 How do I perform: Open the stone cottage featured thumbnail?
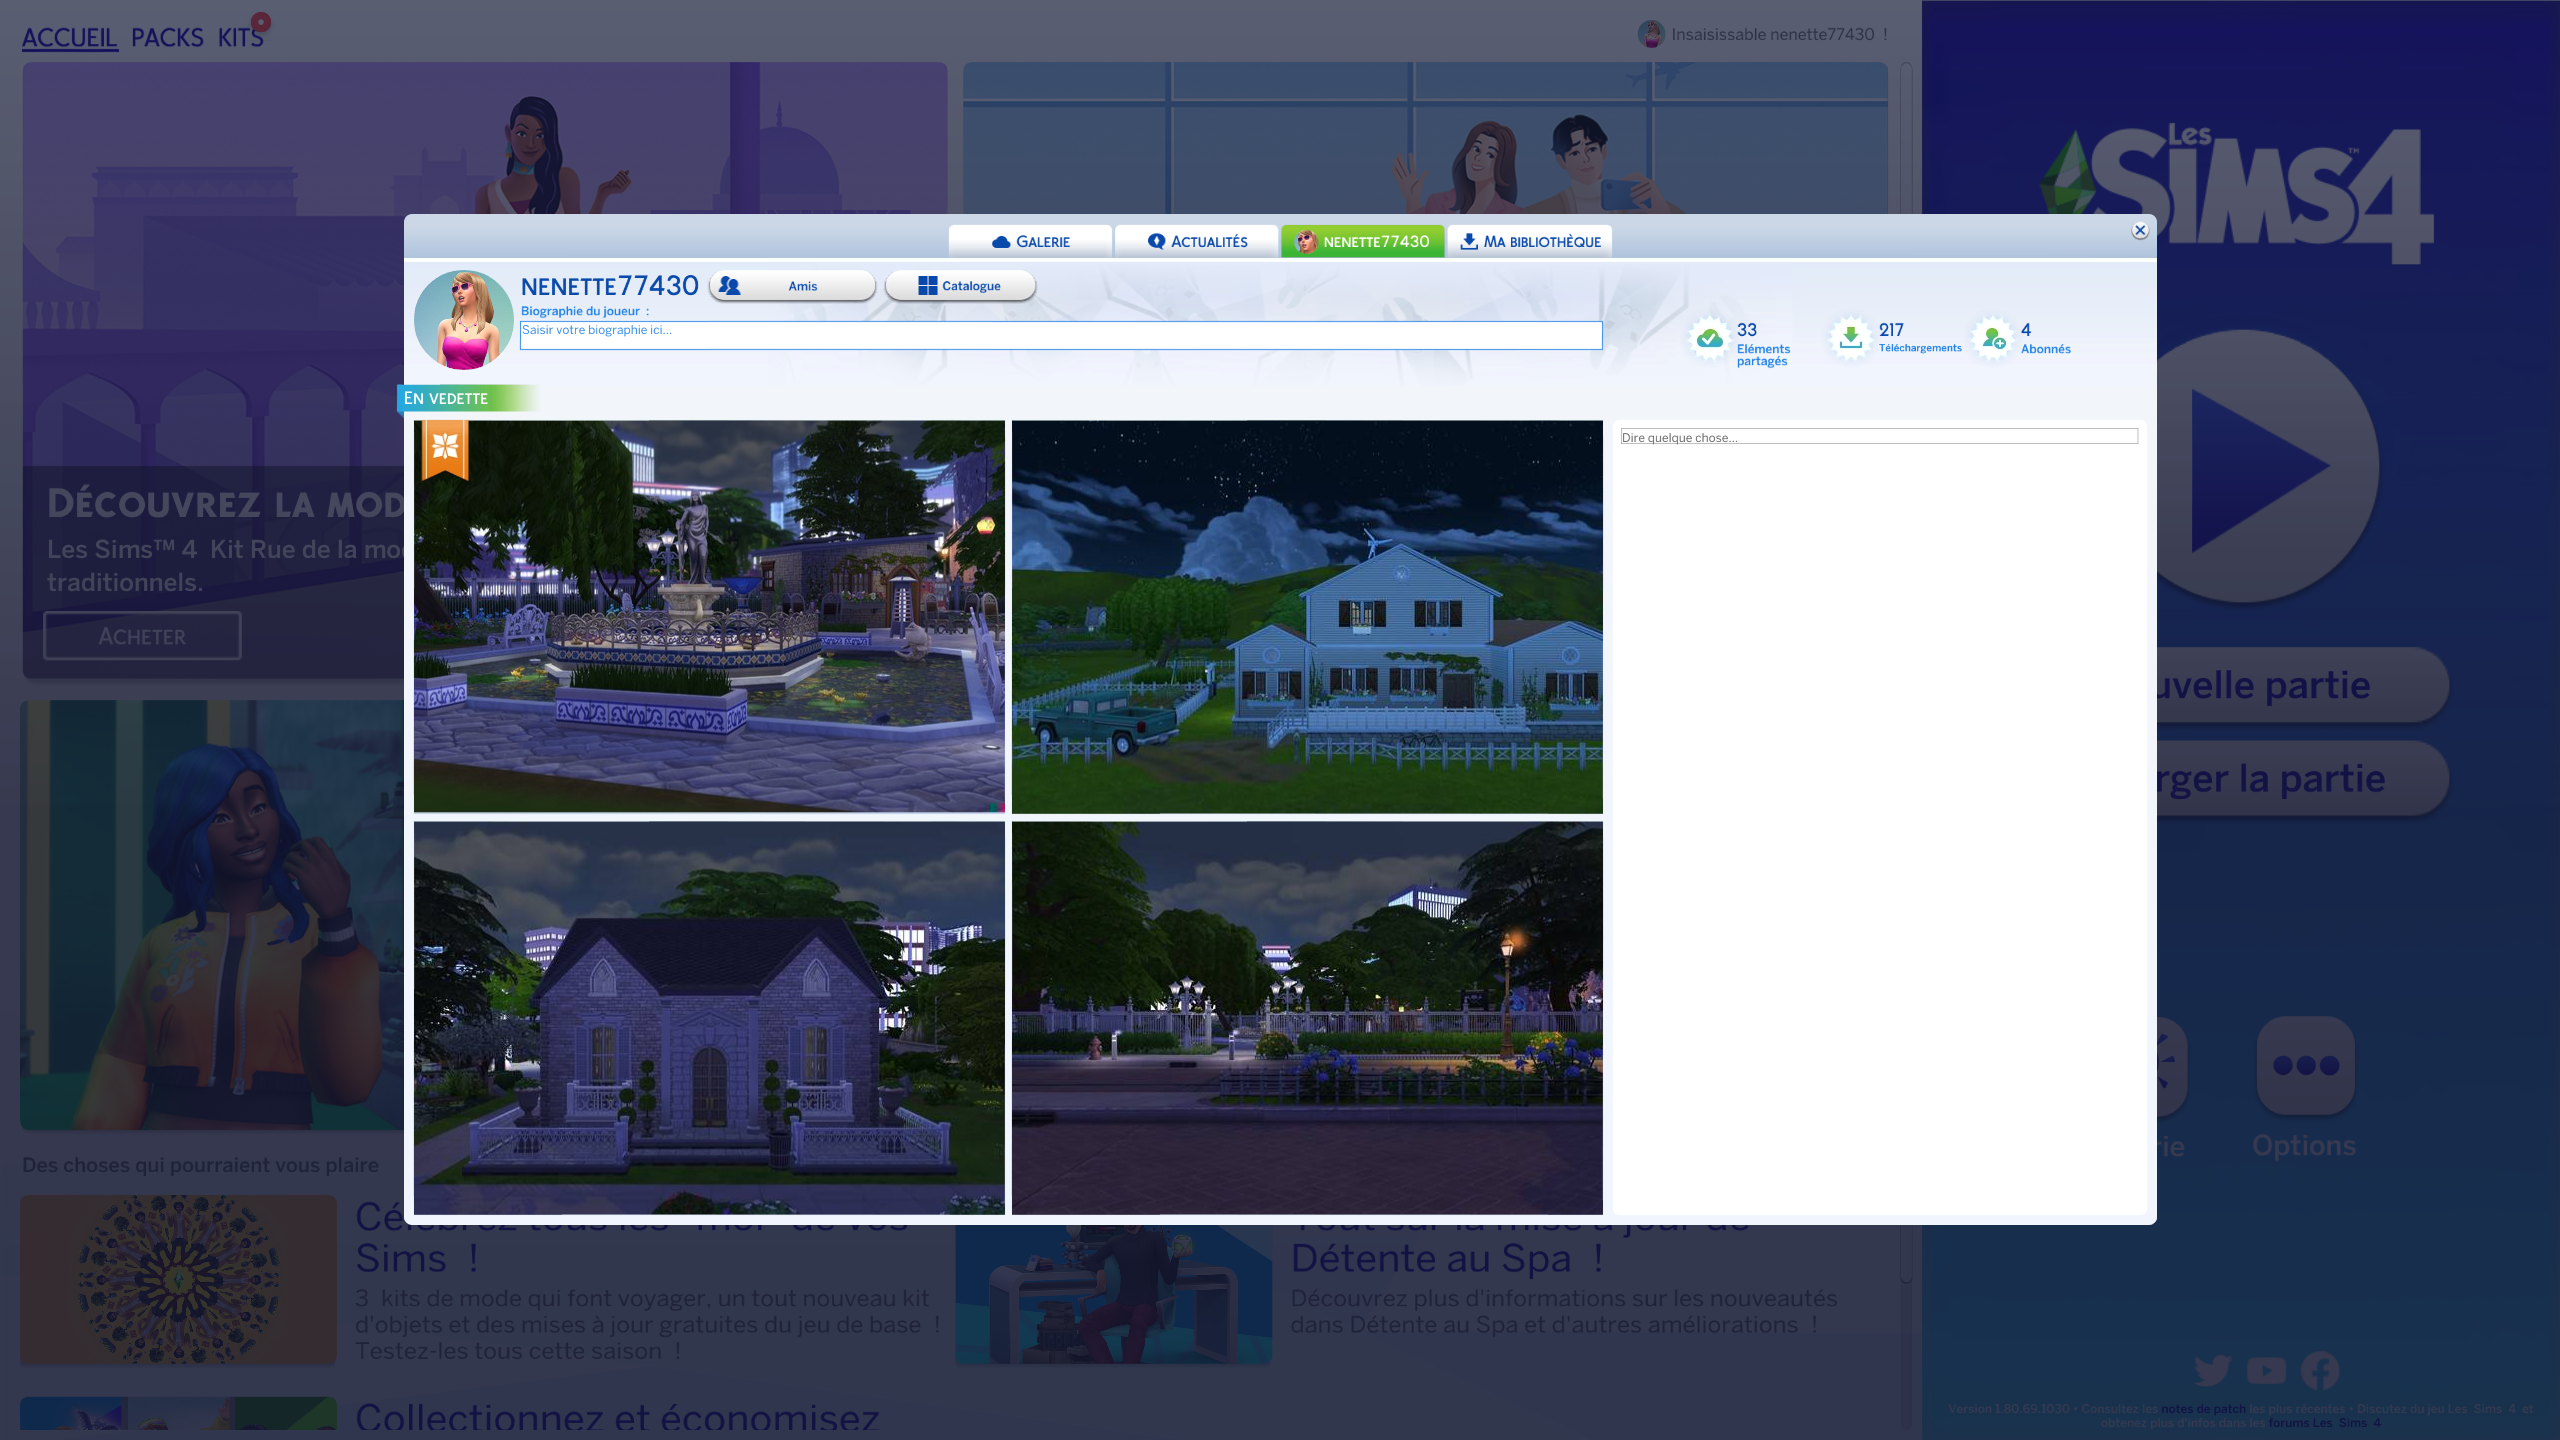(709, 1018)
